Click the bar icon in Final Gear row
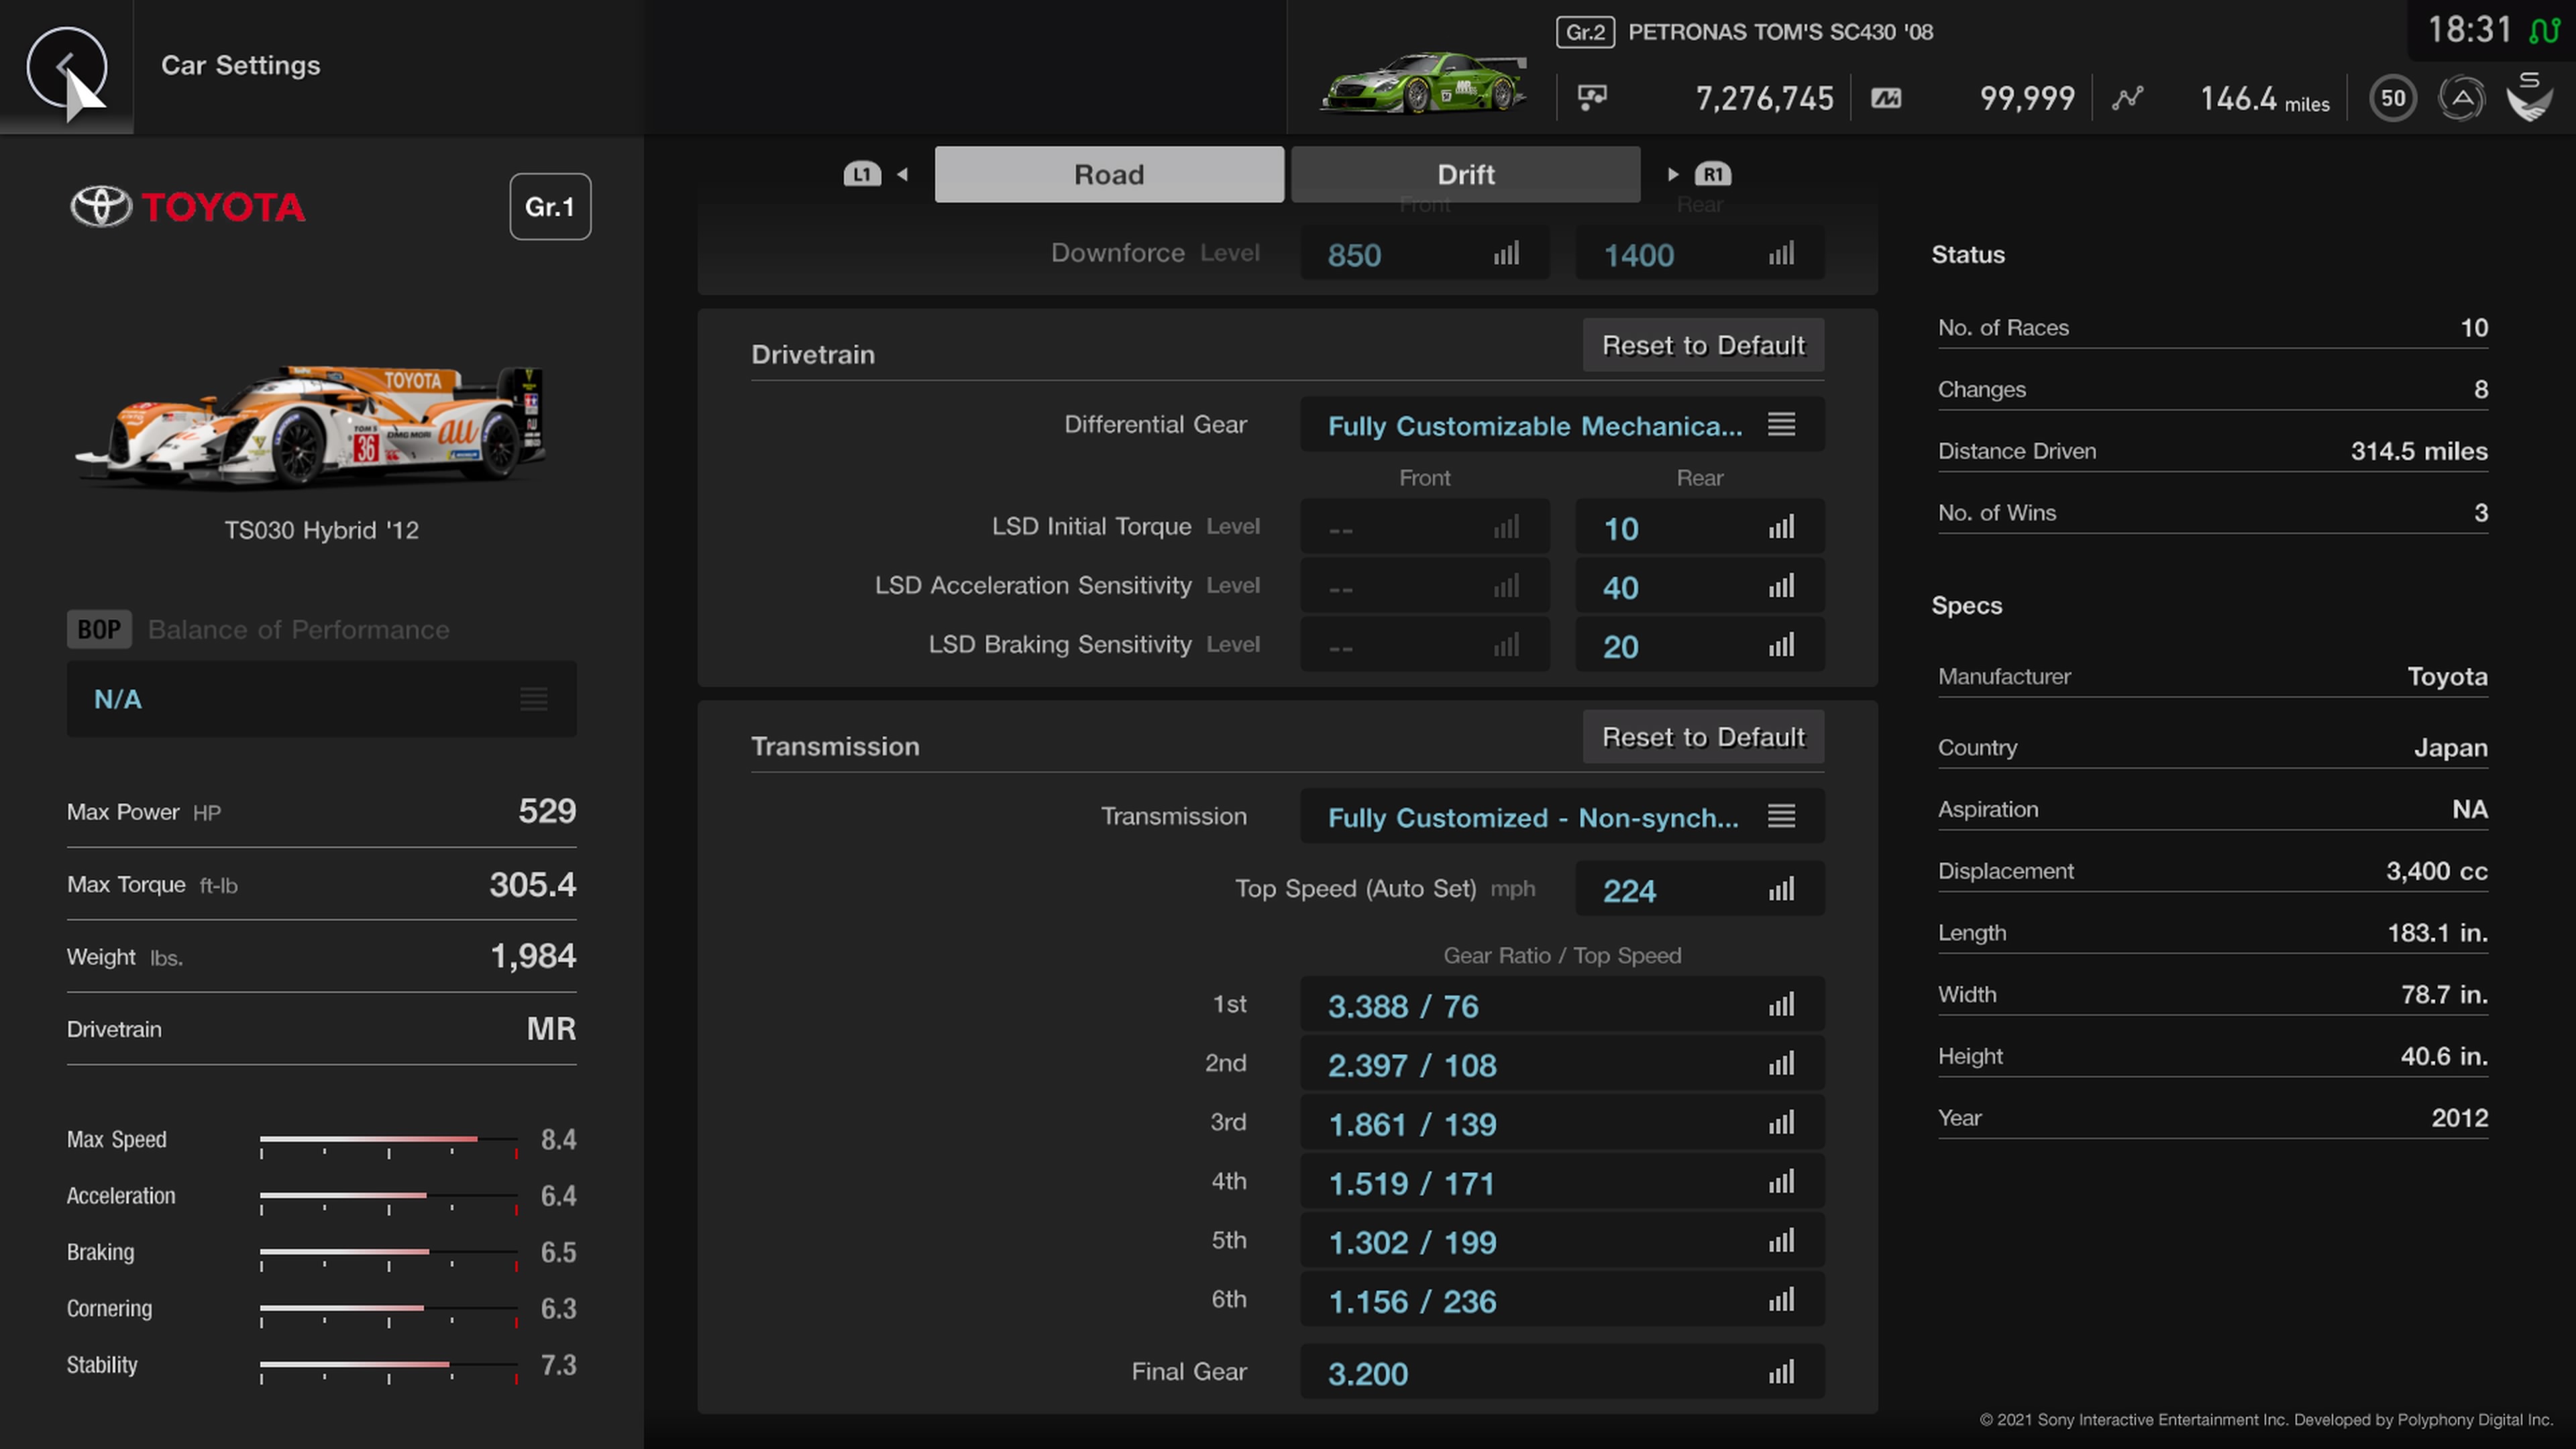 tap(1781, 1371)
